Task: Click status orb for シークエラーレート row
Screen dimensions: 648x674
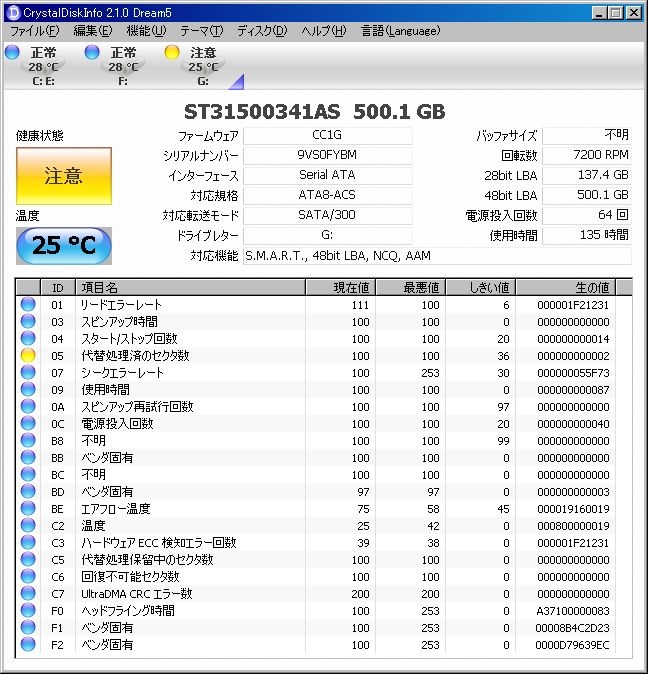Action: click(x=28, y=372)
